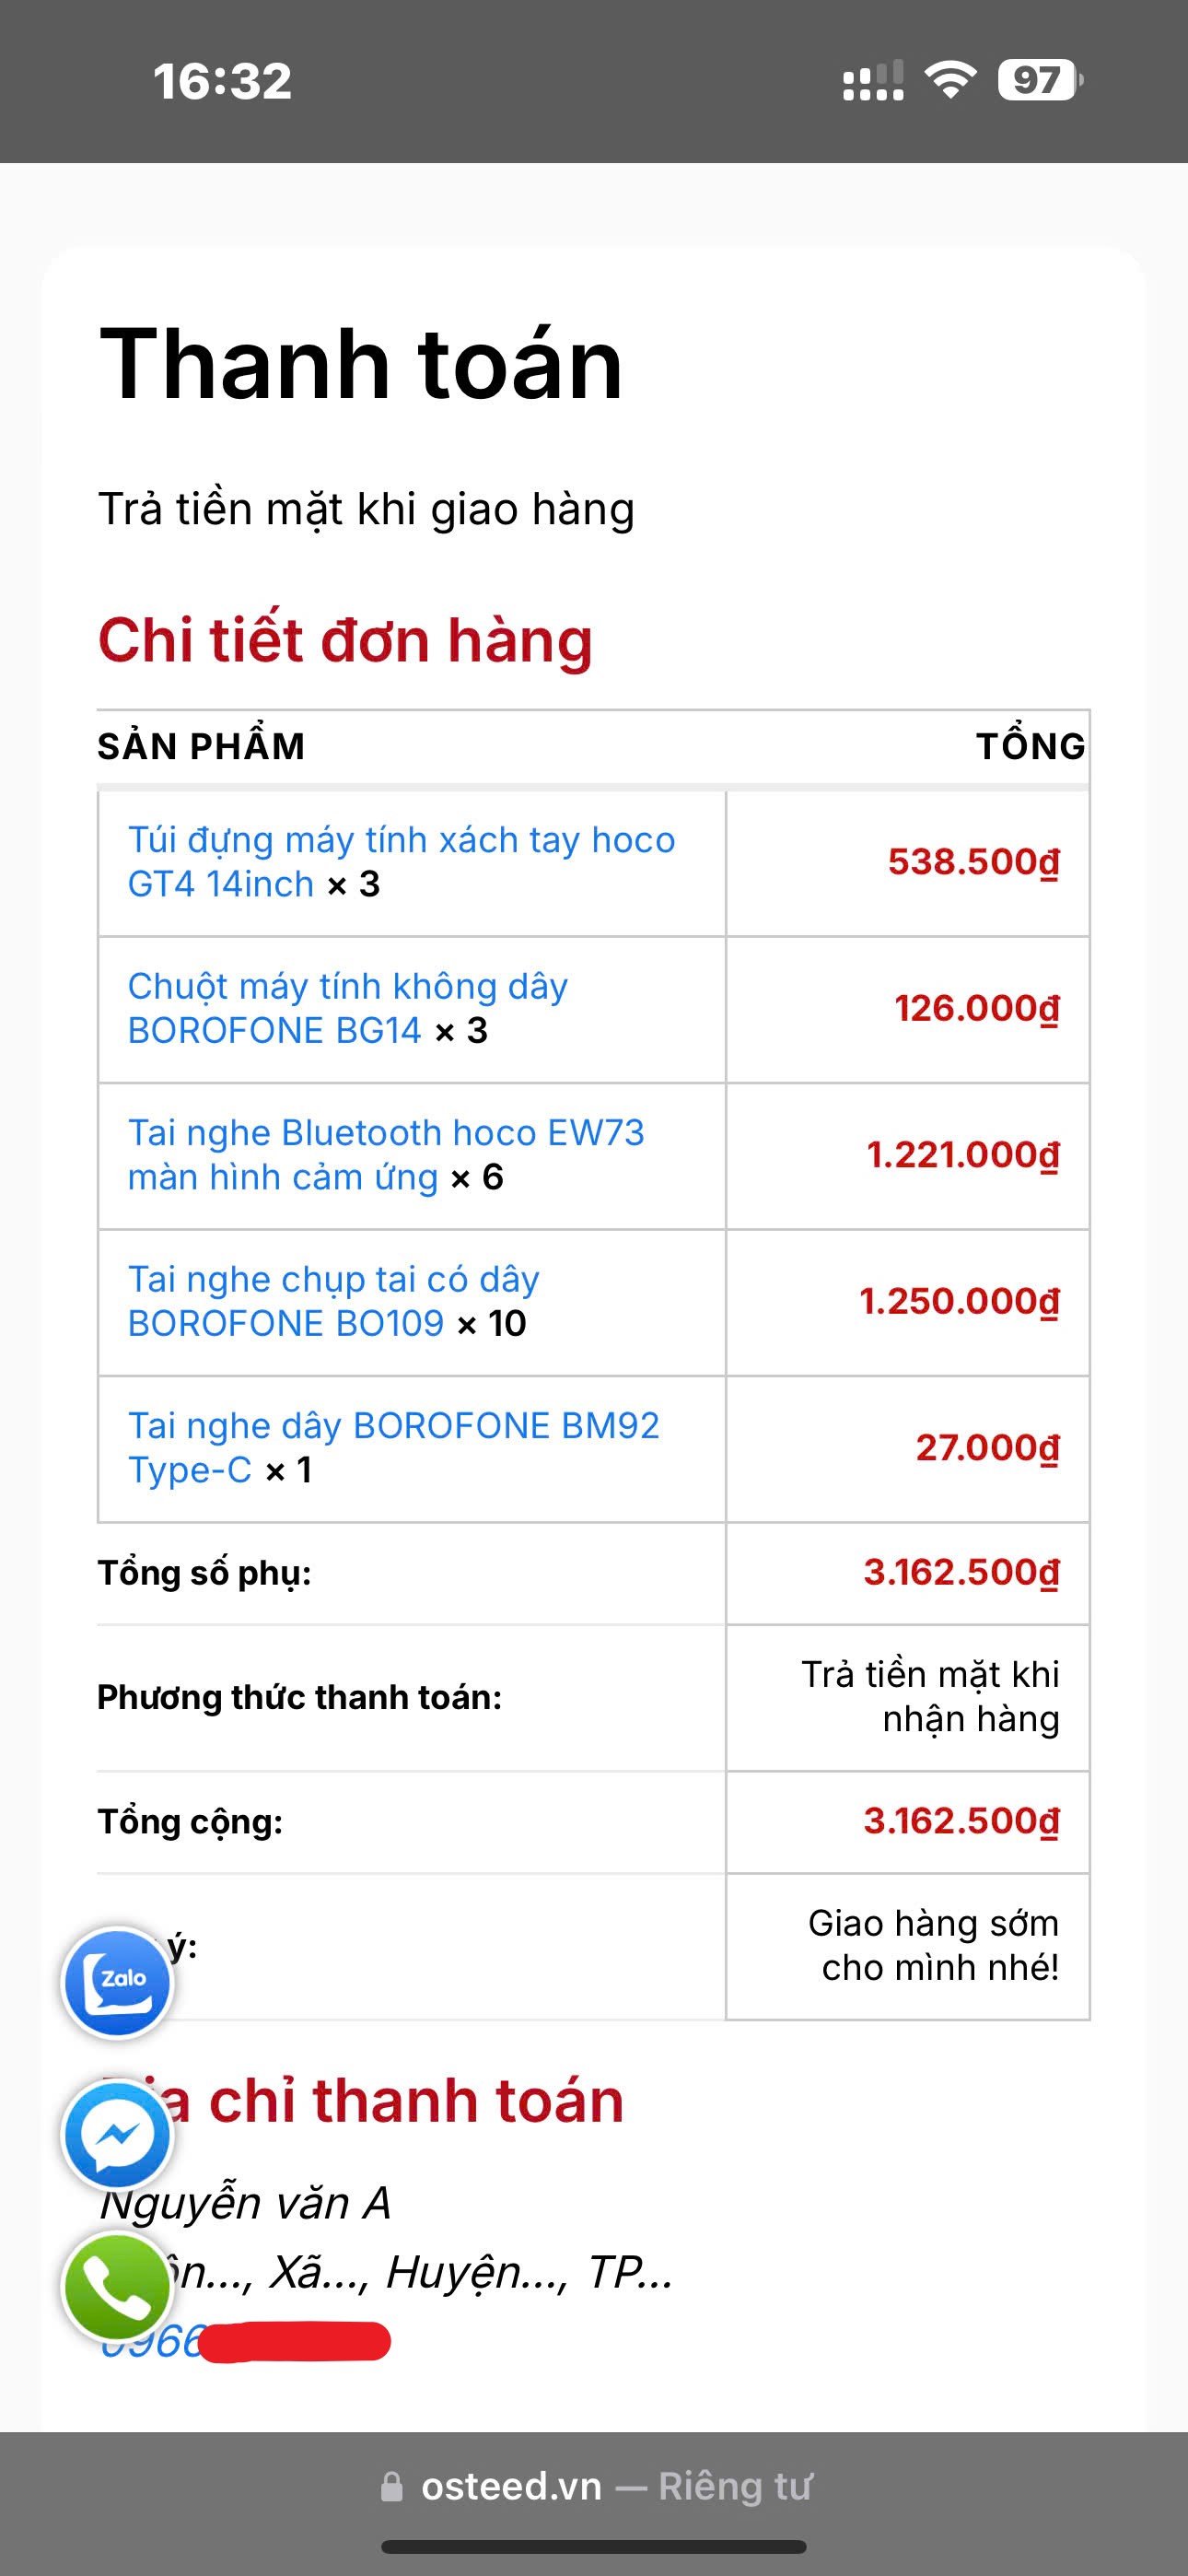Tap the customer name Nguyễn văn A
The height and width of the screenshot is (2576, 1188).
(x=245, y=2204)
